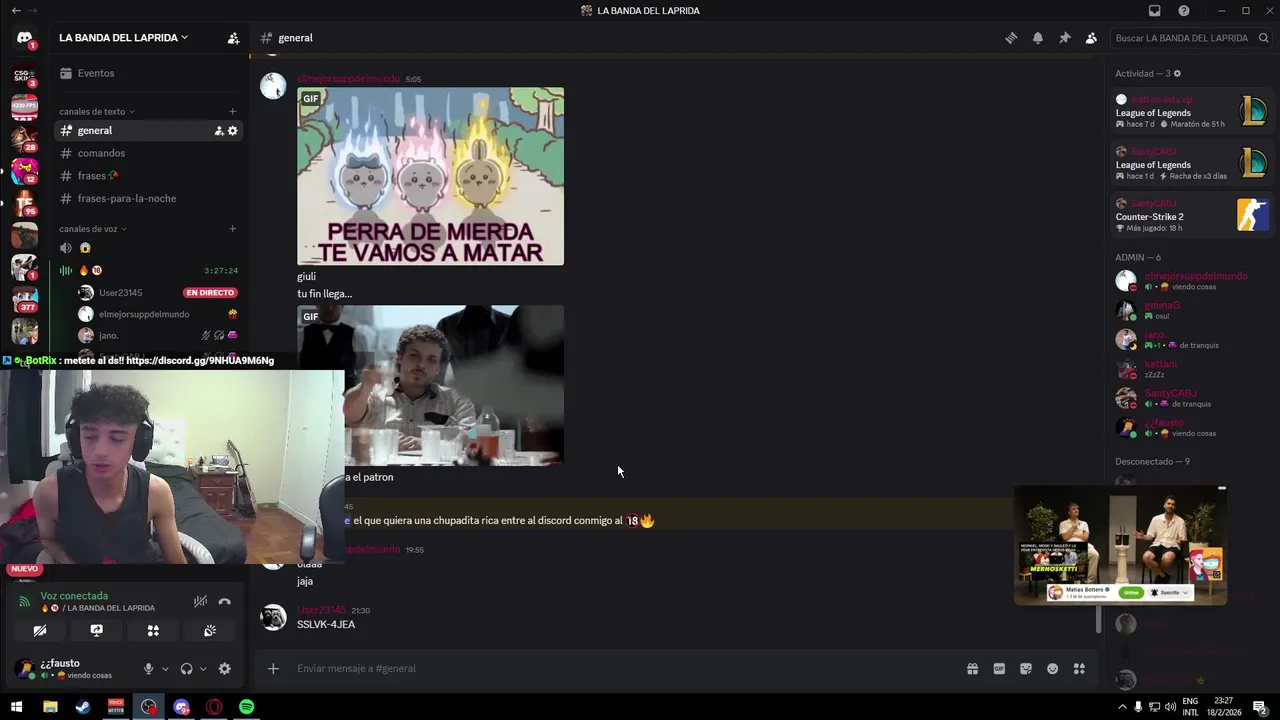1280x720 pixels.
Task: Open sticker picker in message bar
Action: click(1026, 669)
